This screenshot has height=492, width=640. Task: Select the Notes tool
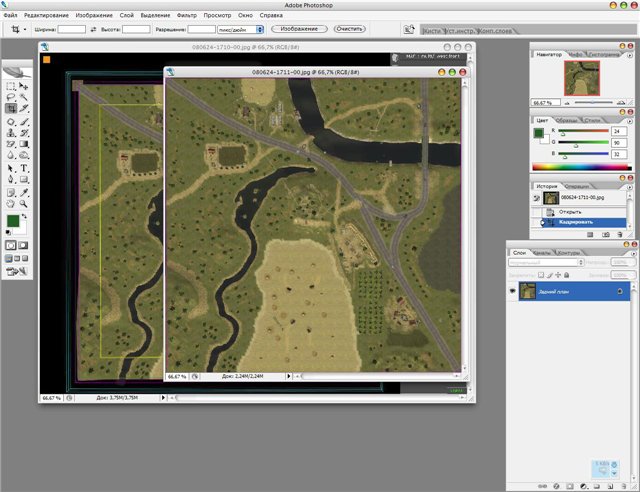point(11,192)
